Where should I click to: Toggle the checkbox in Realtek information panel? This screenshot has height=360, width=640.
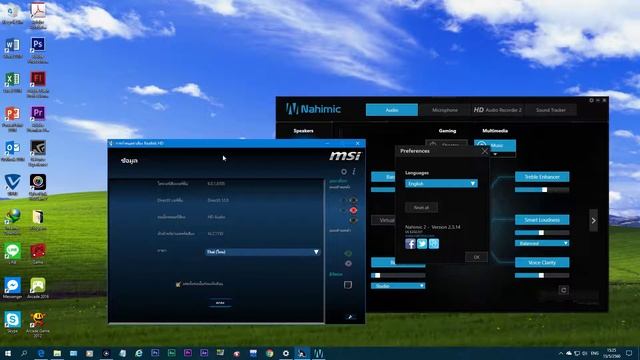pyautogui.click(x=178, y=284)
